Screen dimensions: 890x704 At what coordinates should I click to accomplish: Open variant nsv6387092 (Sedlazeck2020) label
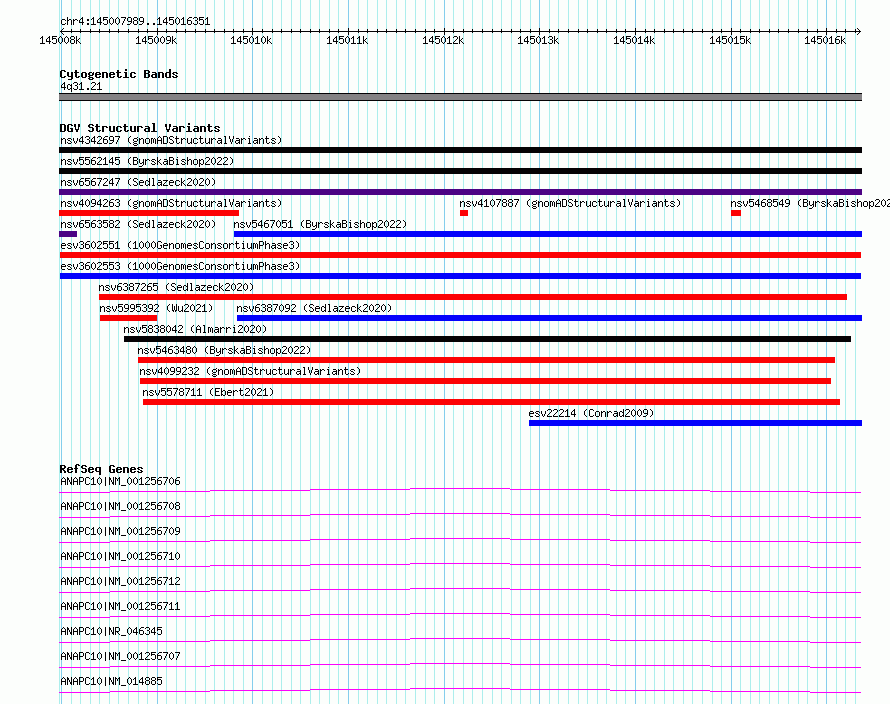tap(314, 308)
